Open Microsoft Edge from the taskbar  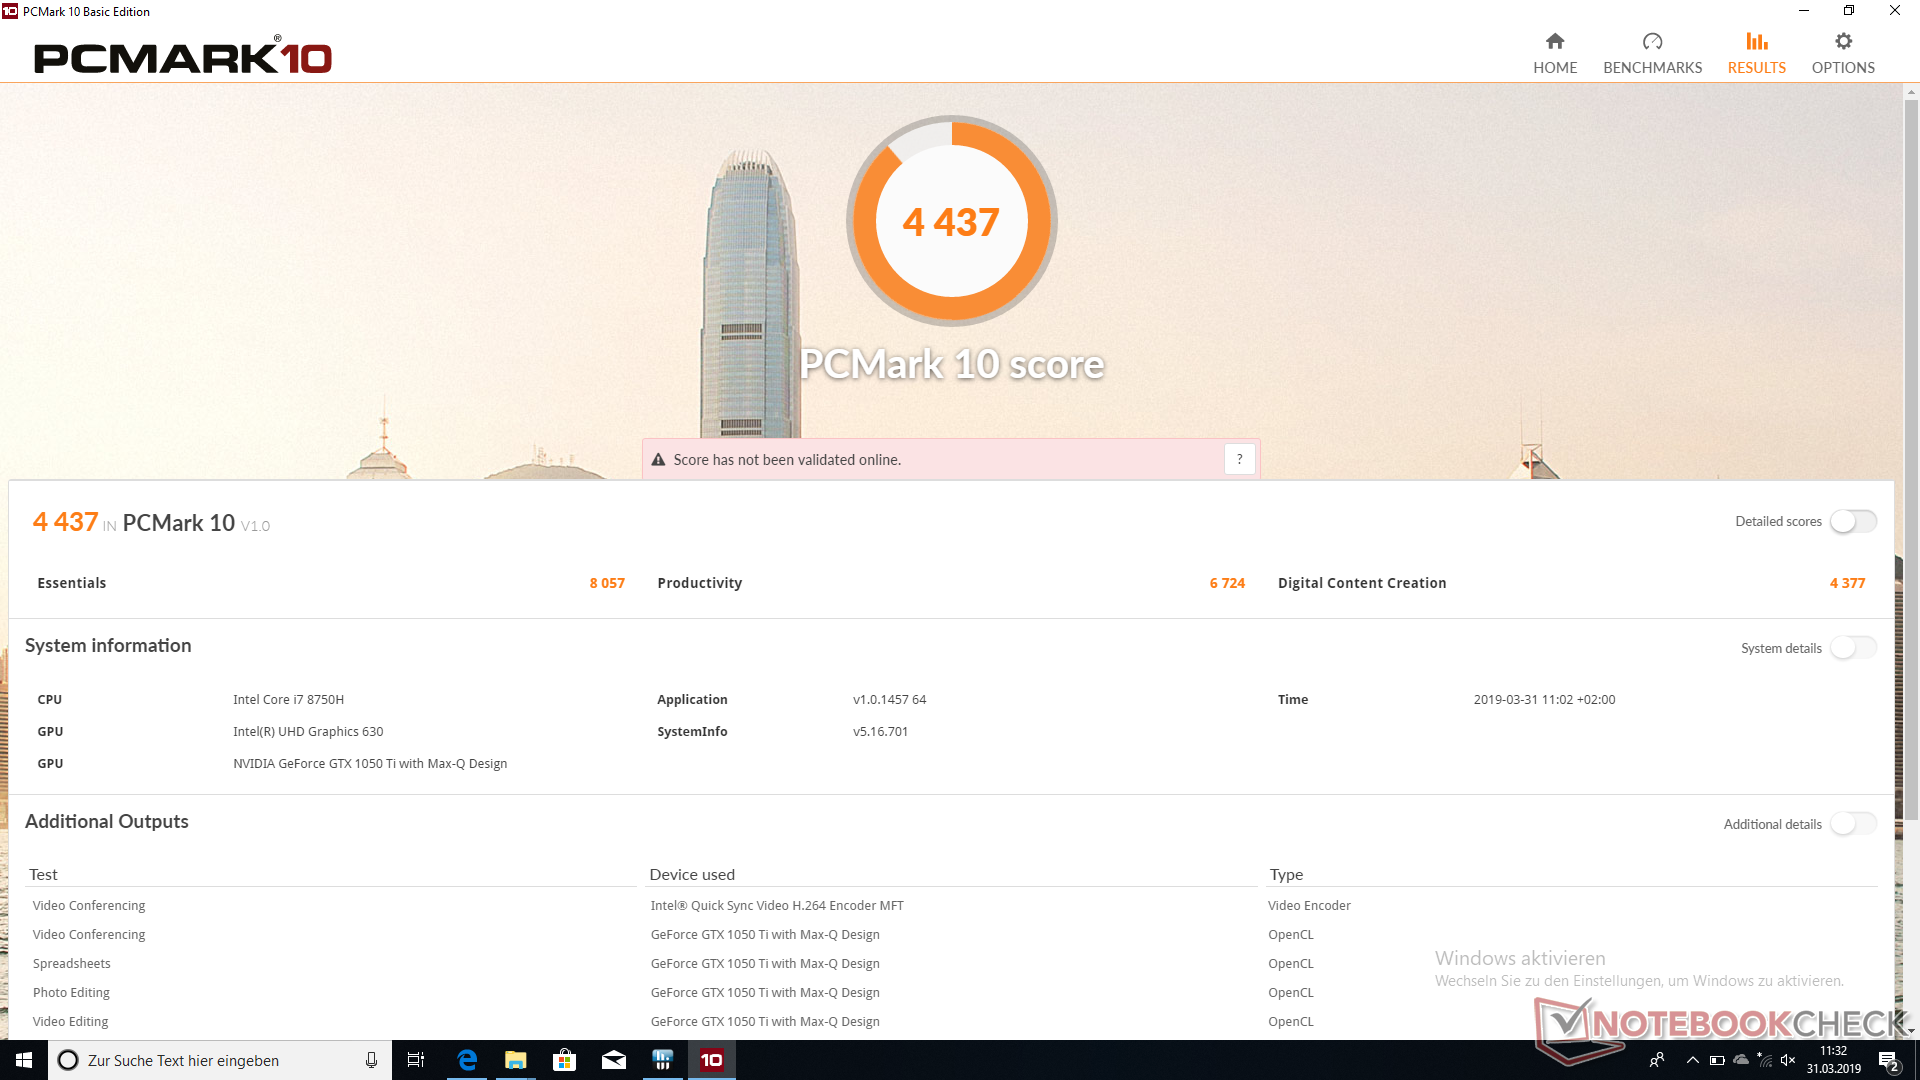(x=467, y=1060)
